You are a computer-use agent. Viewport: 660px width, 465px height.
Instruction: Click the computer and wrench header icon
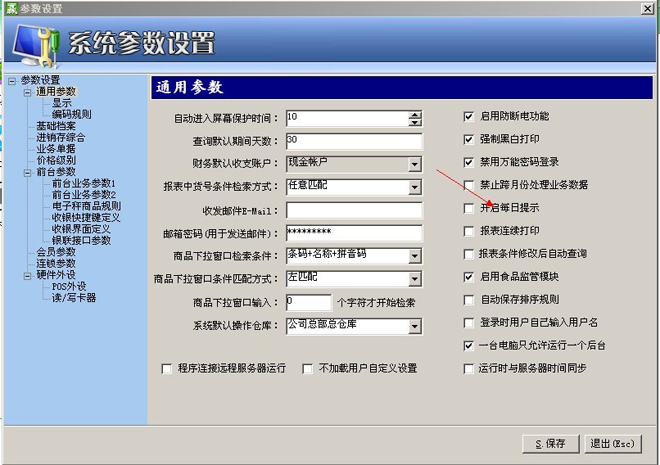[36, 46]
